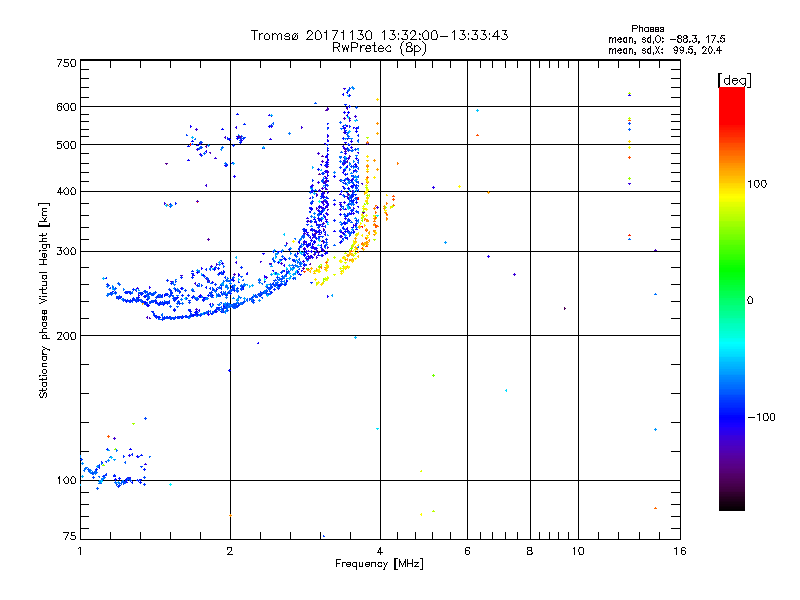
Task: Click the x-axis tick label '16'
Action: click(x=680, y=551)
